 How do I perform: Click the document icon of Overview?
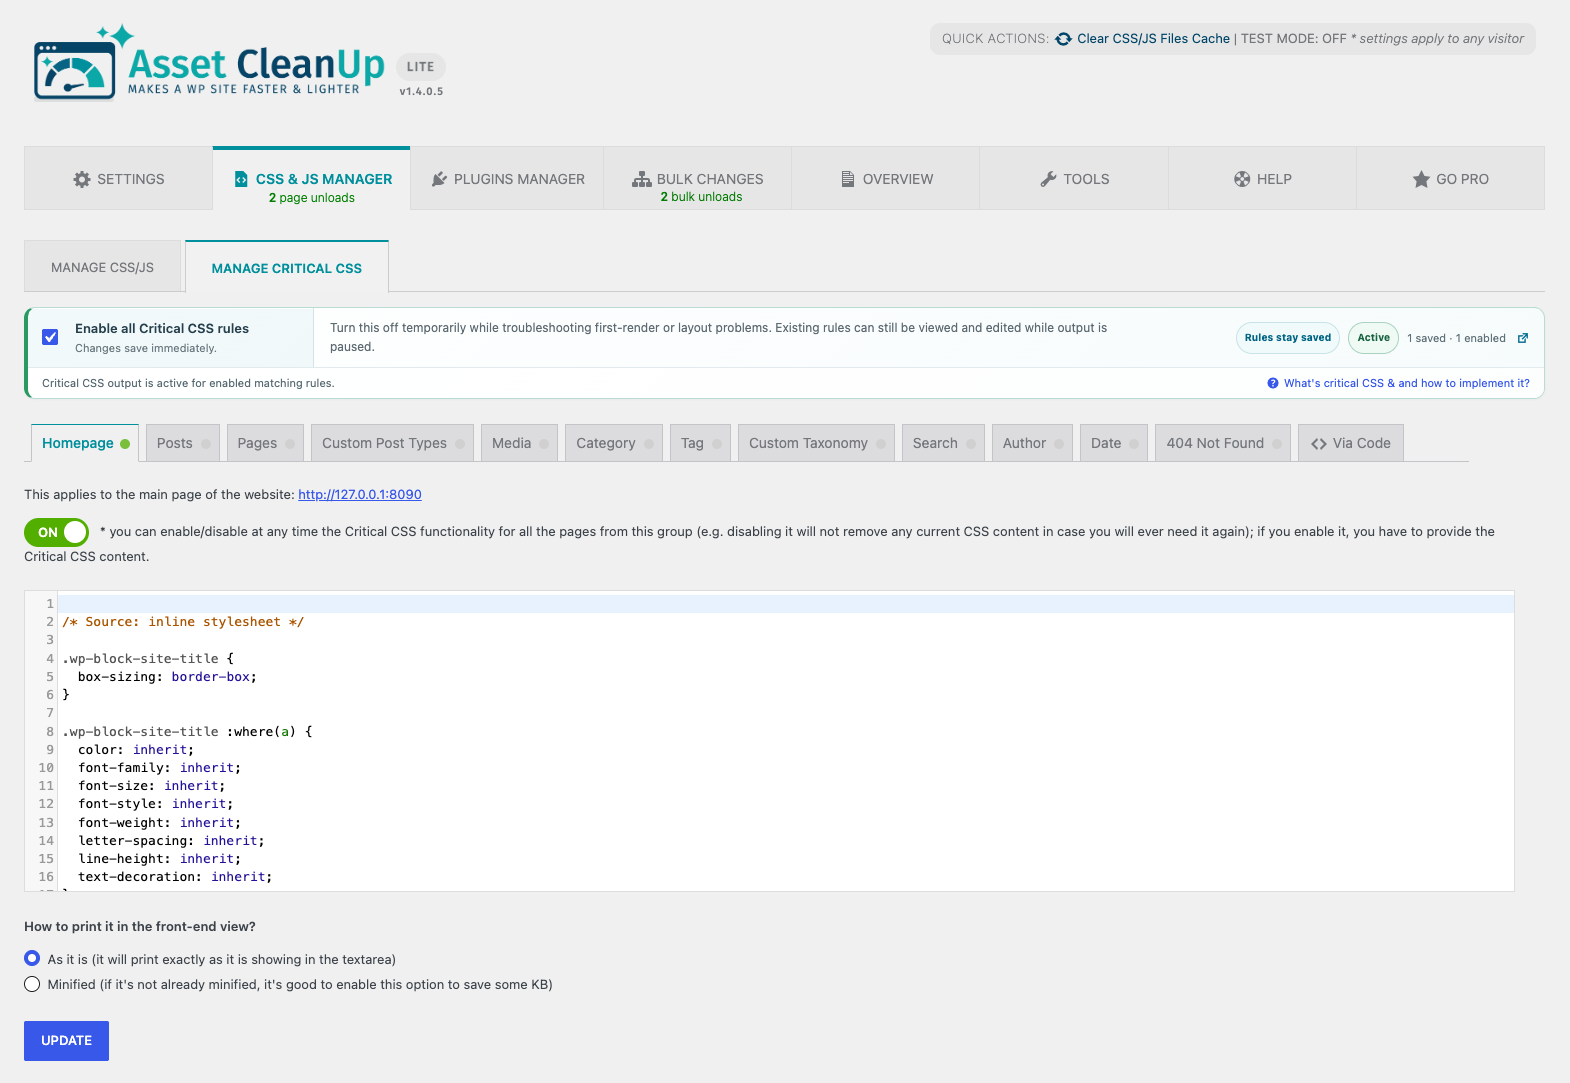coord(848,179)
